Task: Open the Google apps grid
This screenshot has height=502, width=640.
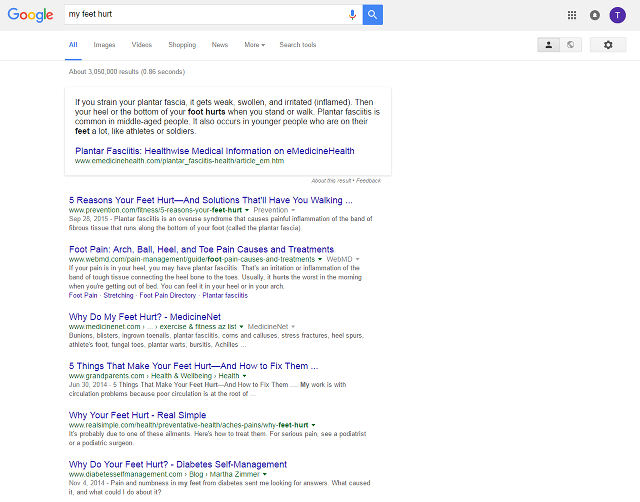Action: 572,15
